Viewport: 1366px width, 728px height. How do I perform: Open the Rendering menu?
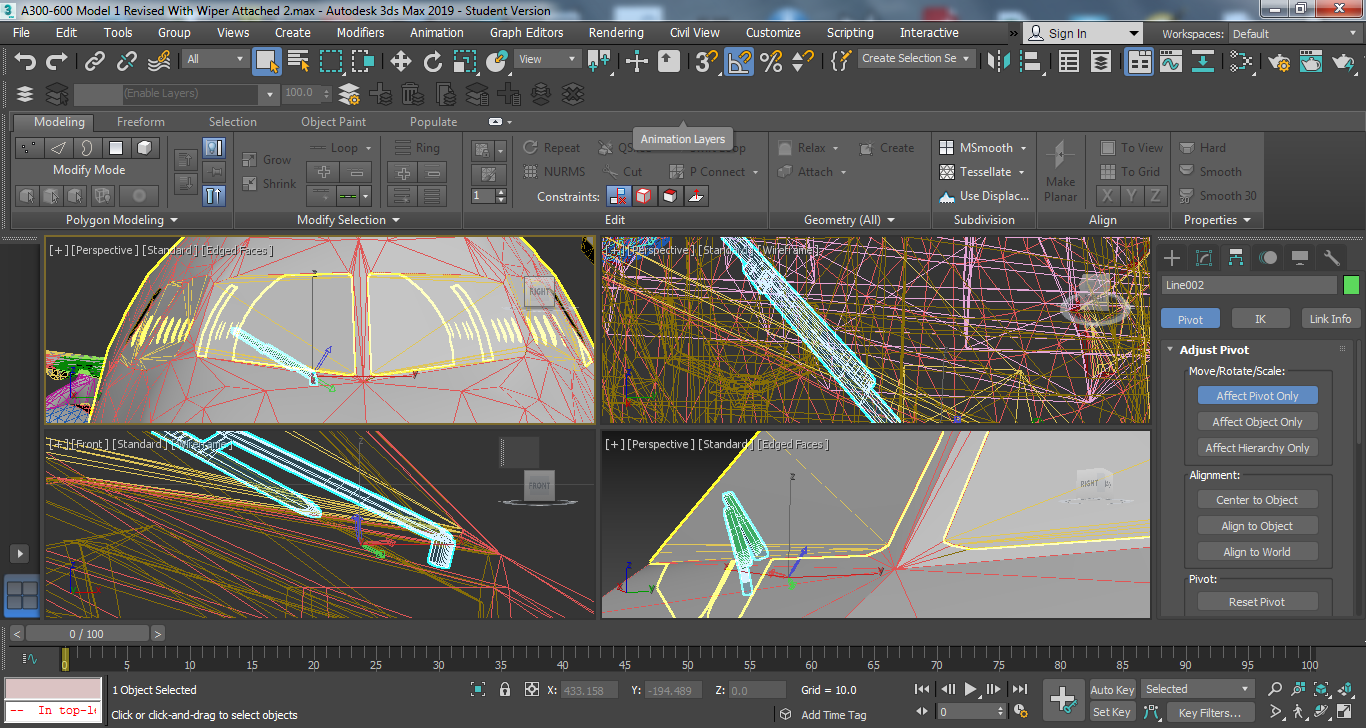[615, 32]
